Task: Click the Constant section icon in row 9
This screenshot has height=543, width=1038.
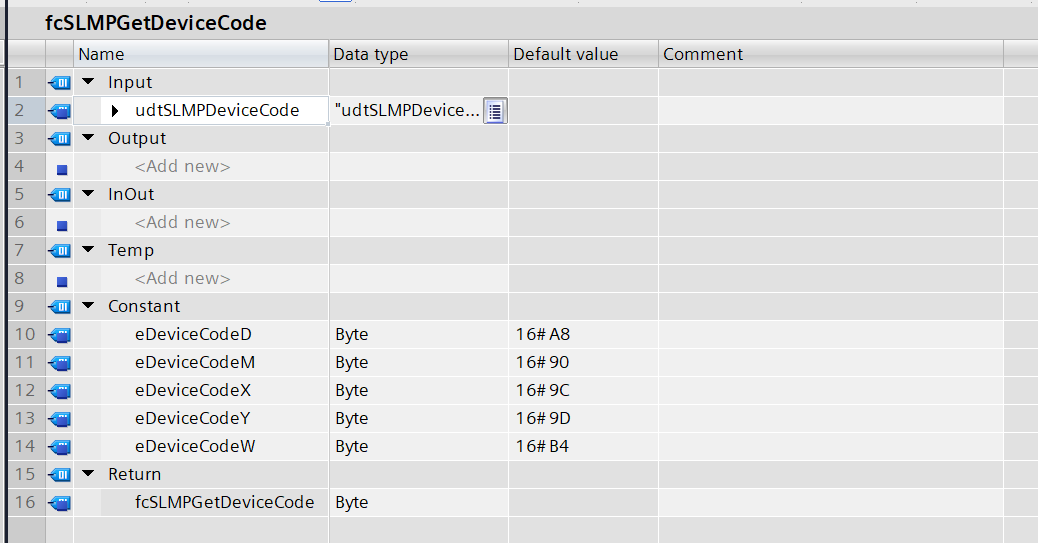Action: point(60,307)
